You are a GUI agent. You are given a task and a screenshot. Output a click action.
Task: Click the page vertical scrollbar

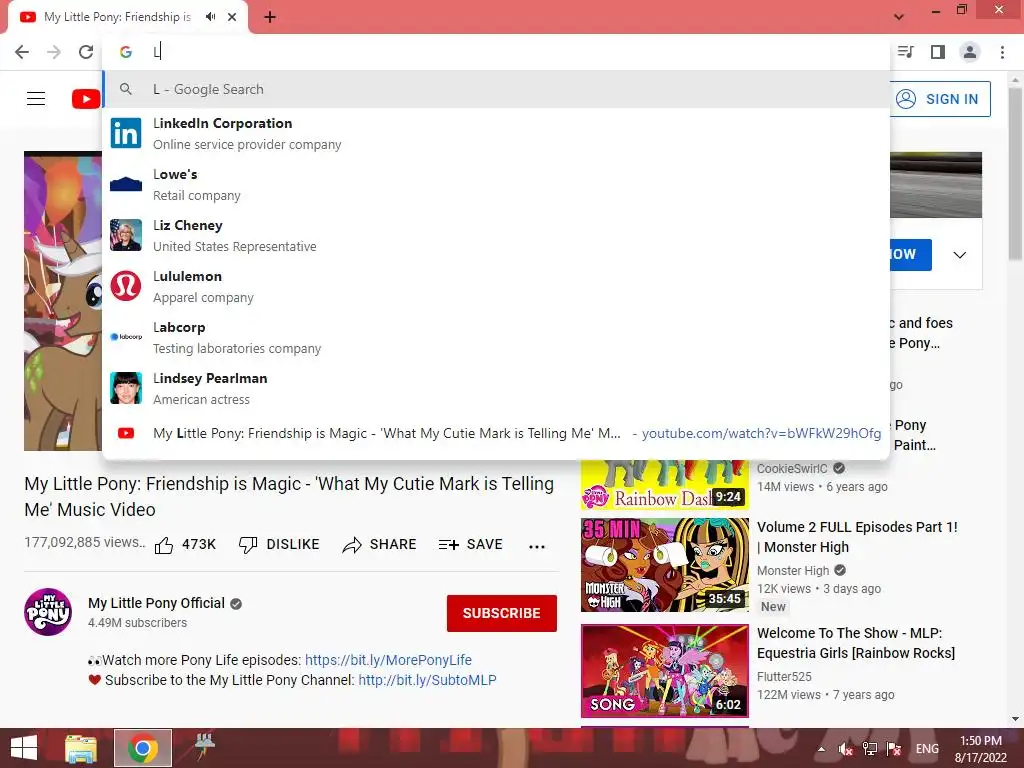pyautogui.click(x=1015, y=175)
